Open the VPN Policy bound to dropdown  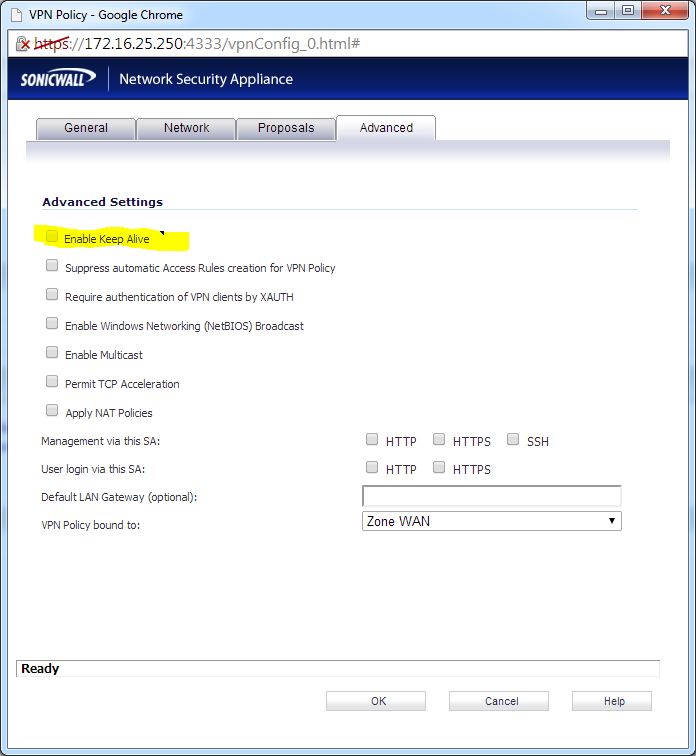pos(492,521)
